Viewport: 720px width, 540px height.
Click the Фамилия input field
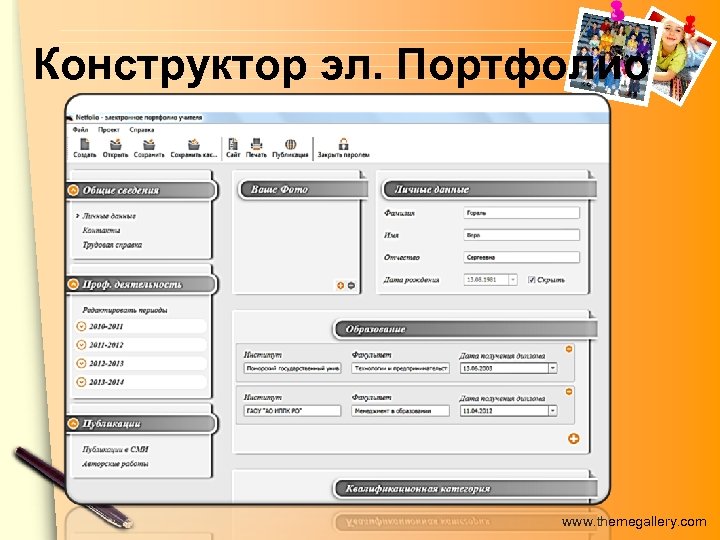[522, 213]
